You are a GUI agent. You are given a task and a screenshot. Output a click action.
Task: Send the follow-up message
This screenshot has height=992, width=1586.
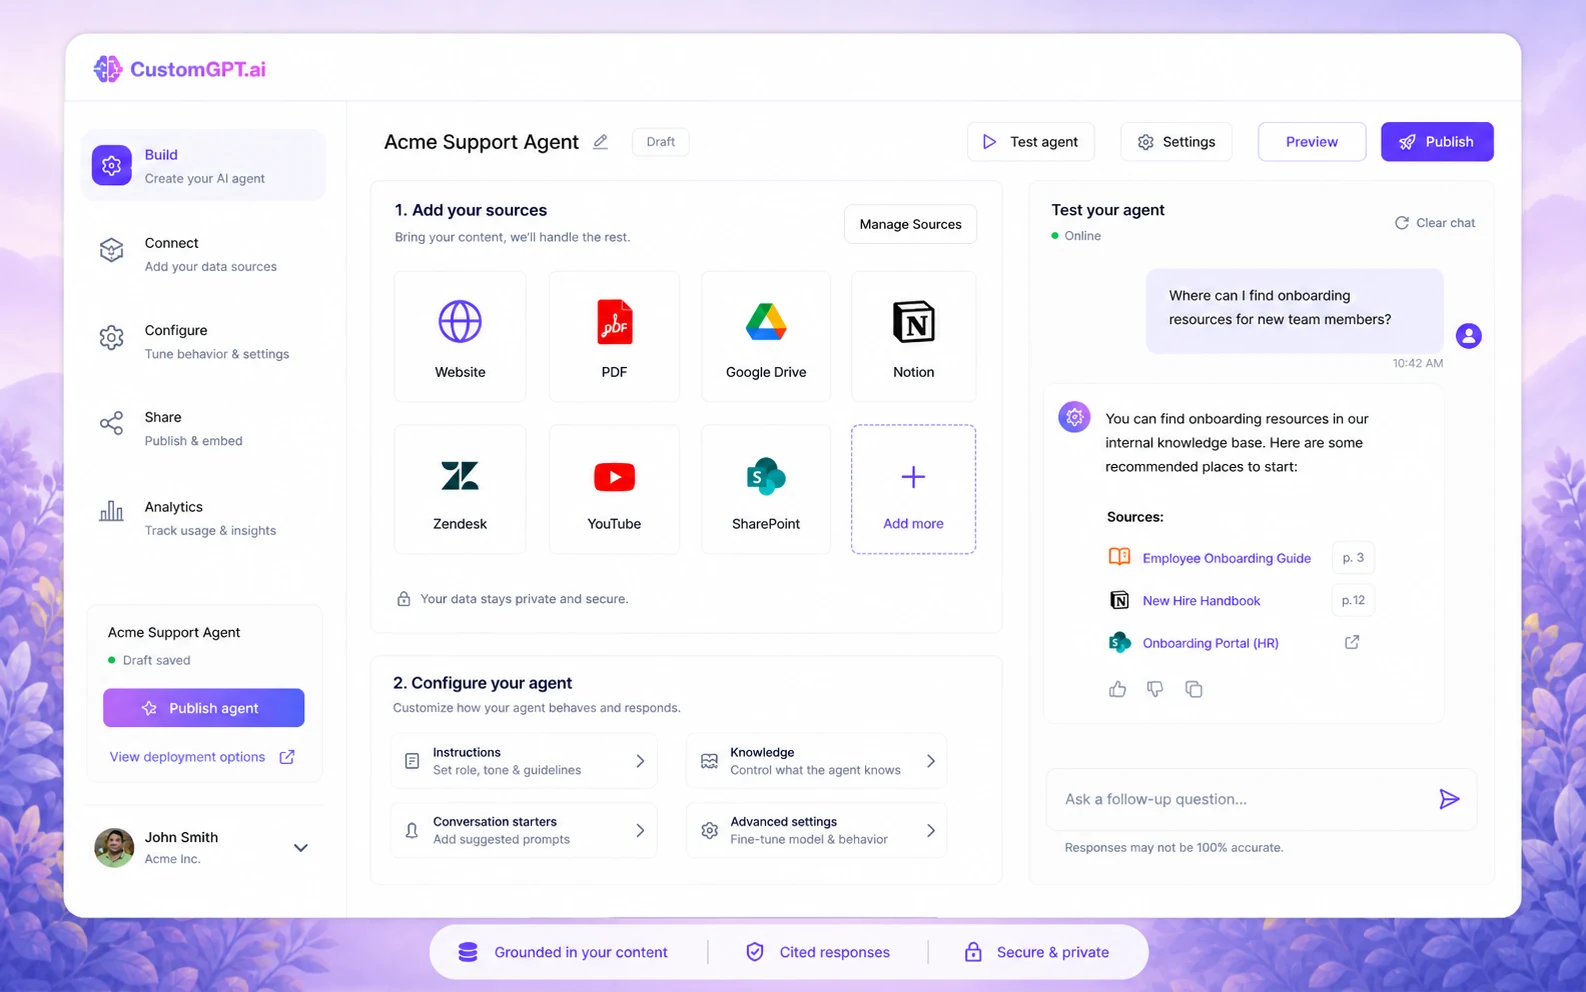1449,799
